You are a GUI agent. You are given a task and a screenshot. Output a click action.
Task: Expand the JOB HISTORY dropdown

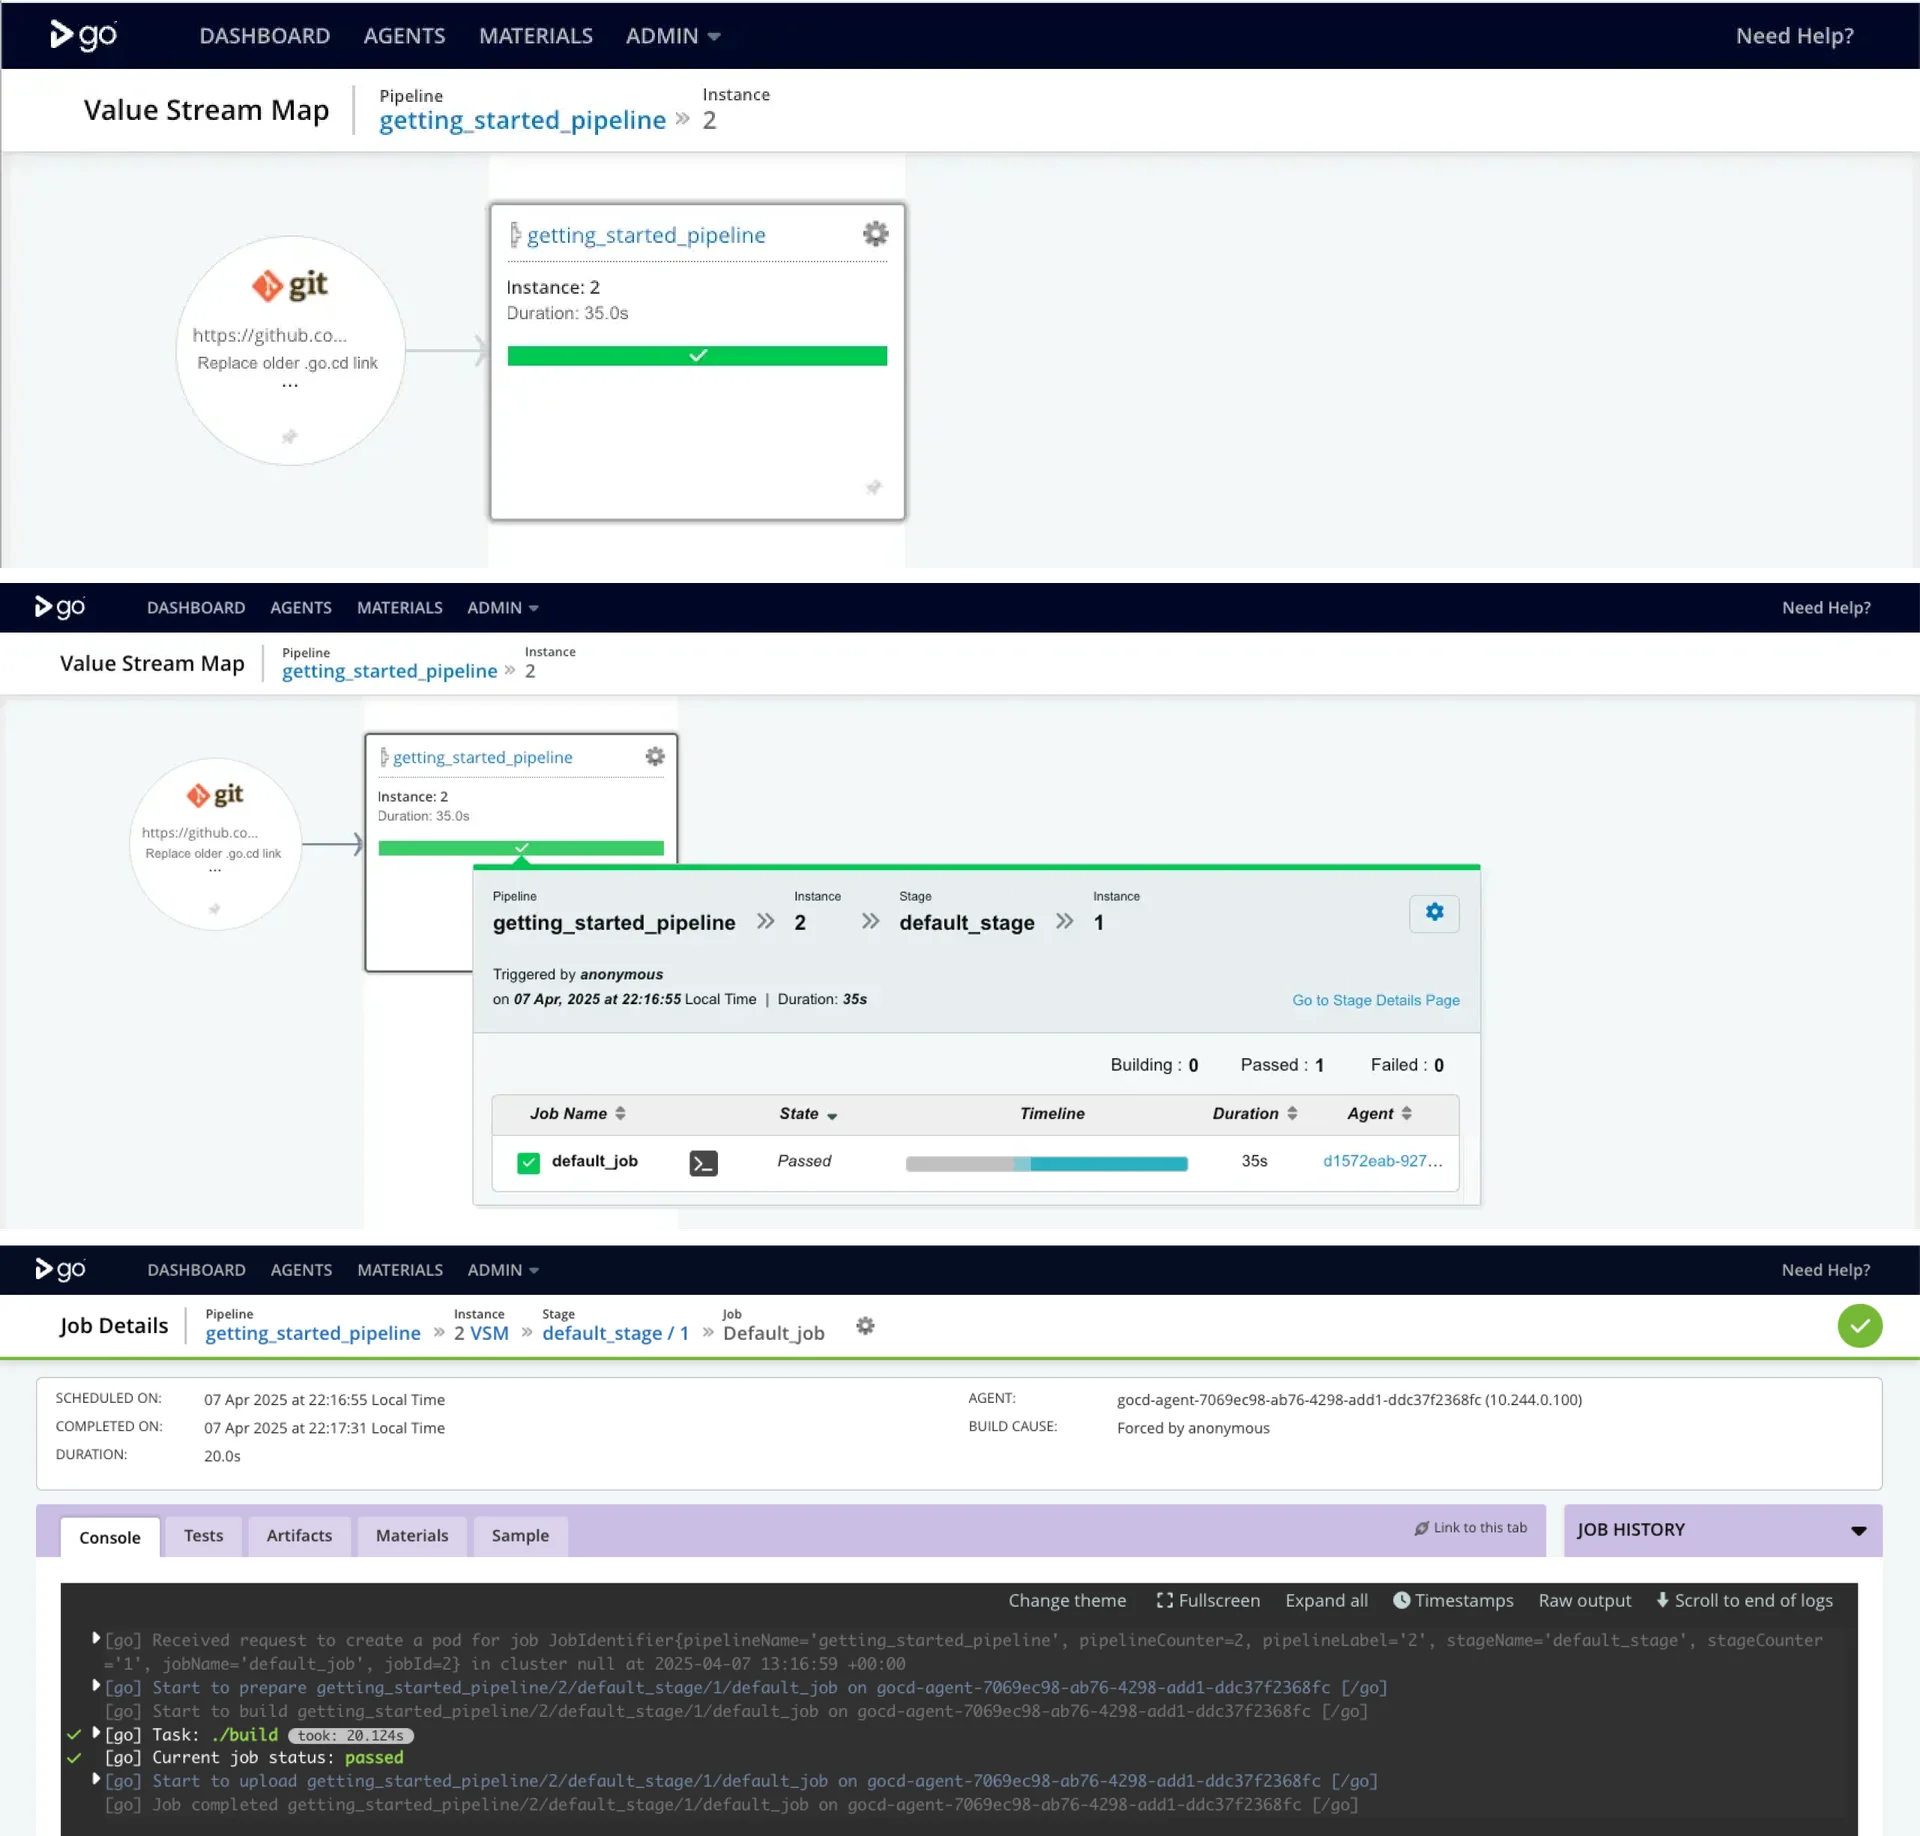(1857, 1530)
